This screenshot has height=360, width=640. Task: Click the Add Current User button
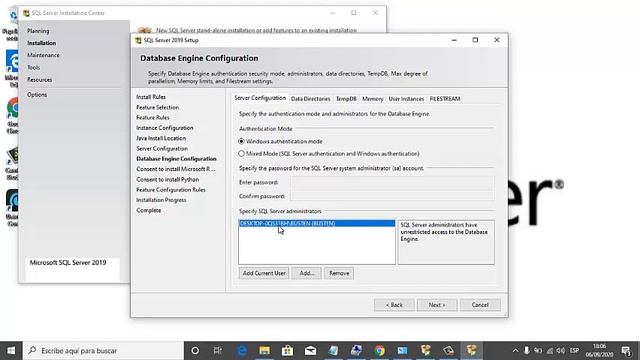(264, 273)
